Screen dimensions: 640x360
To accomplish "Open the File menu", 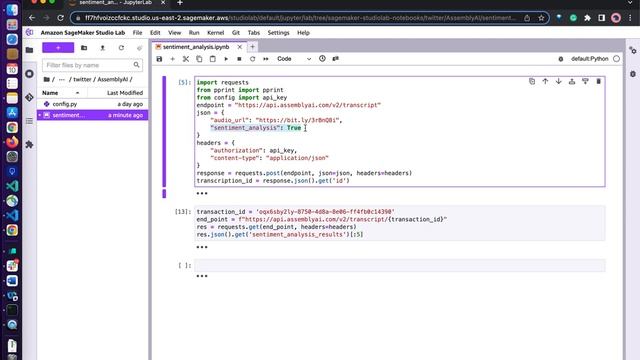I will click(x=138, y=33).
